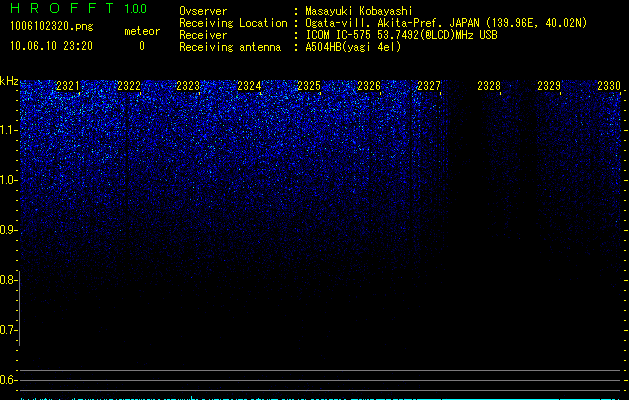Screen dimensions: 629x400
Task: Click the 1.0 kHz axis label
Action: pos(9,180)
